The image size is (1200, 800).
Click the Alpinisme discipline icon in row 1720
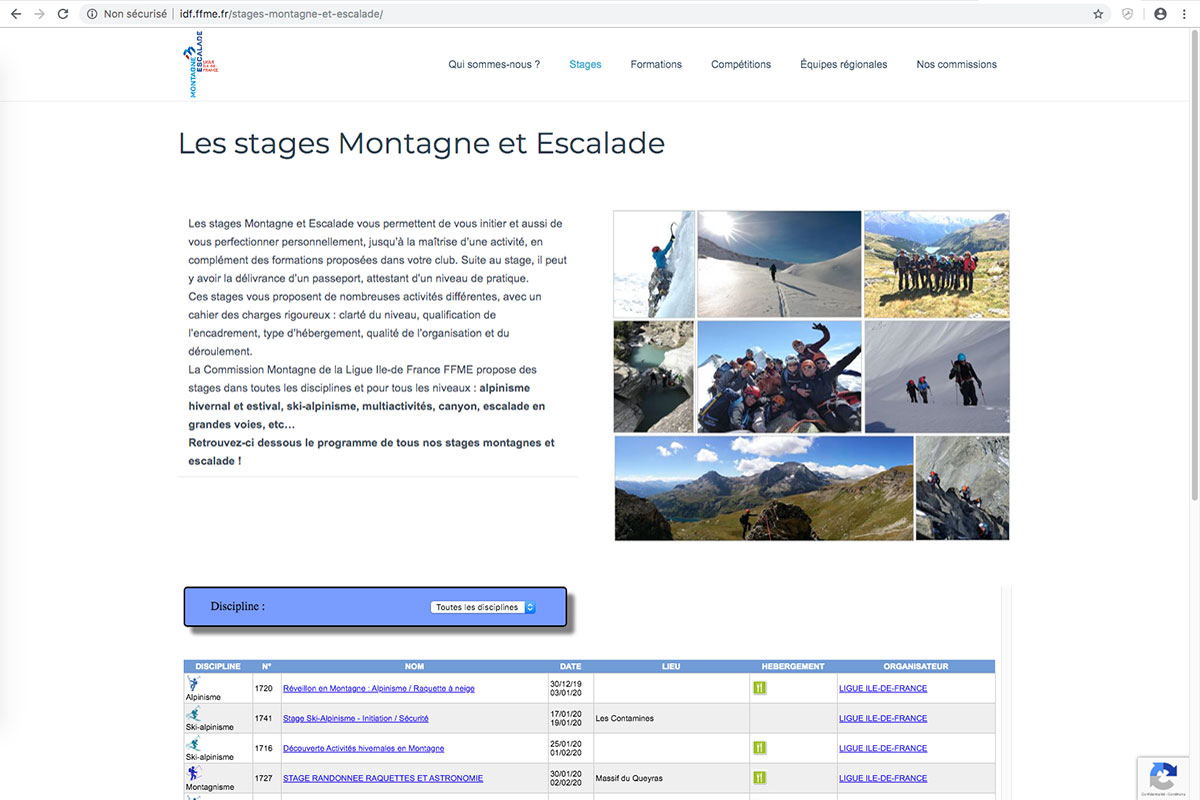[193, 684]
